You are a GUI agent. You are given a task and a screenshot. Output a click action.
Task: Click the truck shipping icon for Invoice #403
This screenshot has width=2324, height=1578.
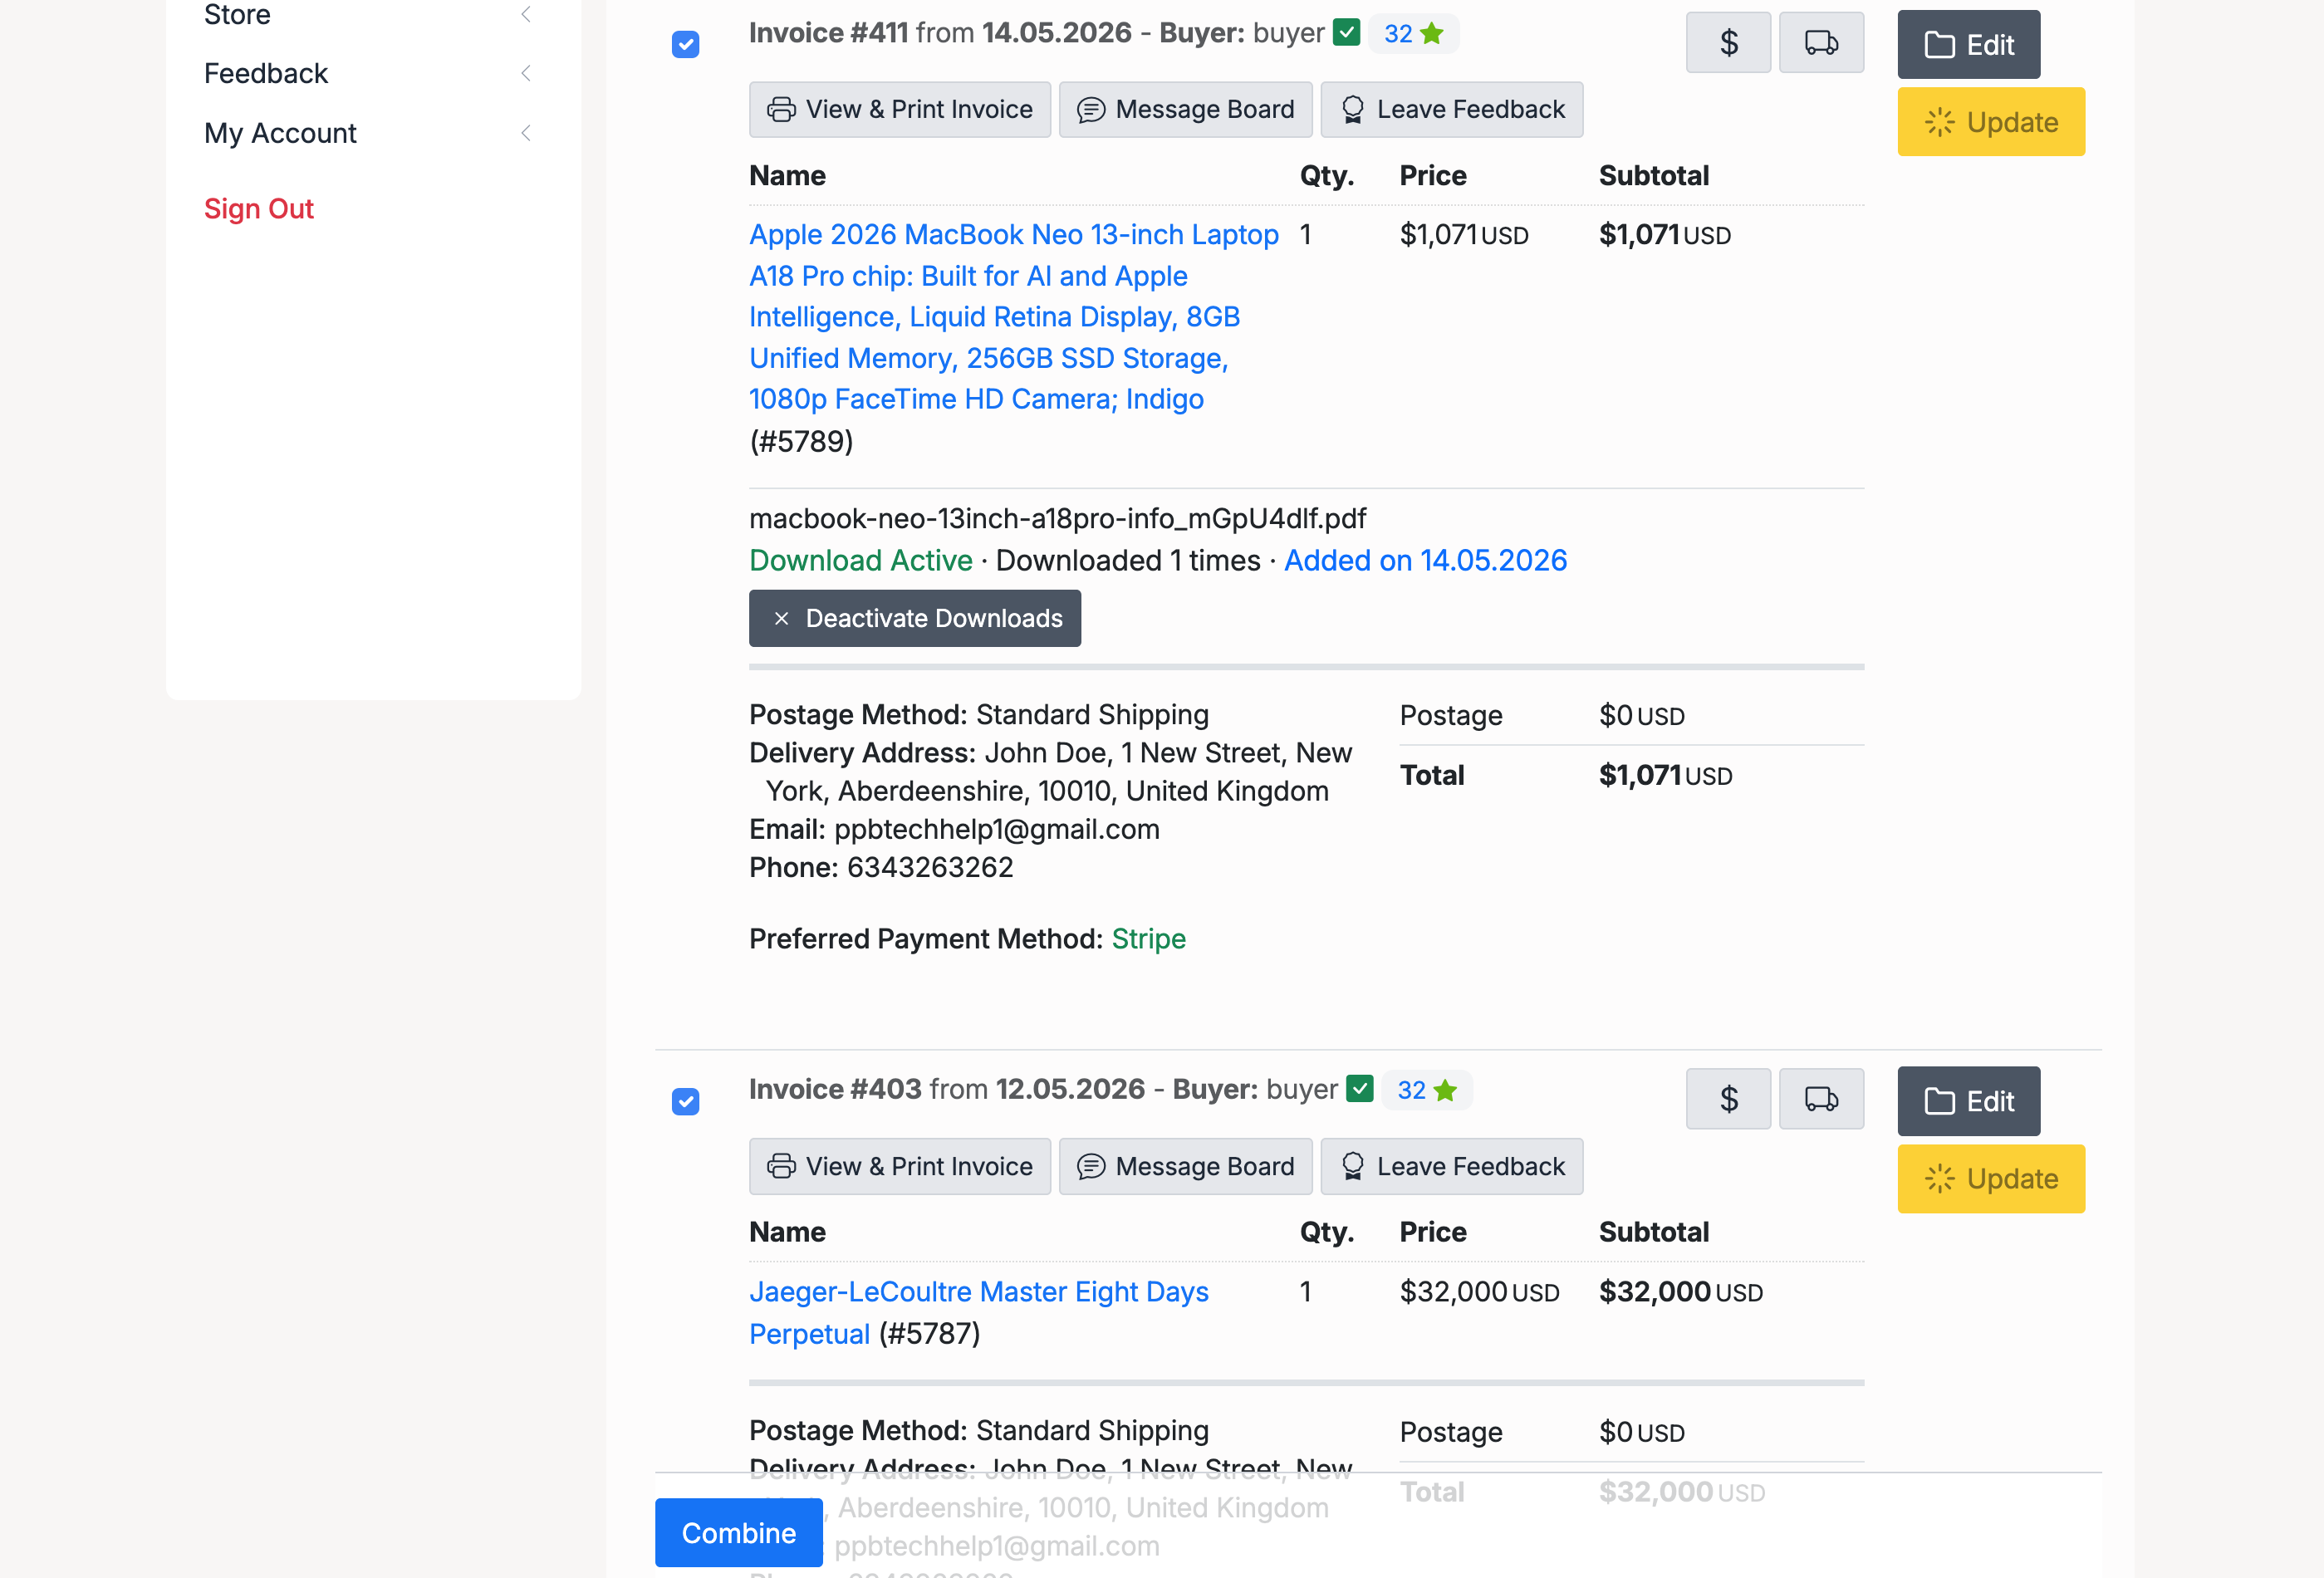click(1821, 1099)
